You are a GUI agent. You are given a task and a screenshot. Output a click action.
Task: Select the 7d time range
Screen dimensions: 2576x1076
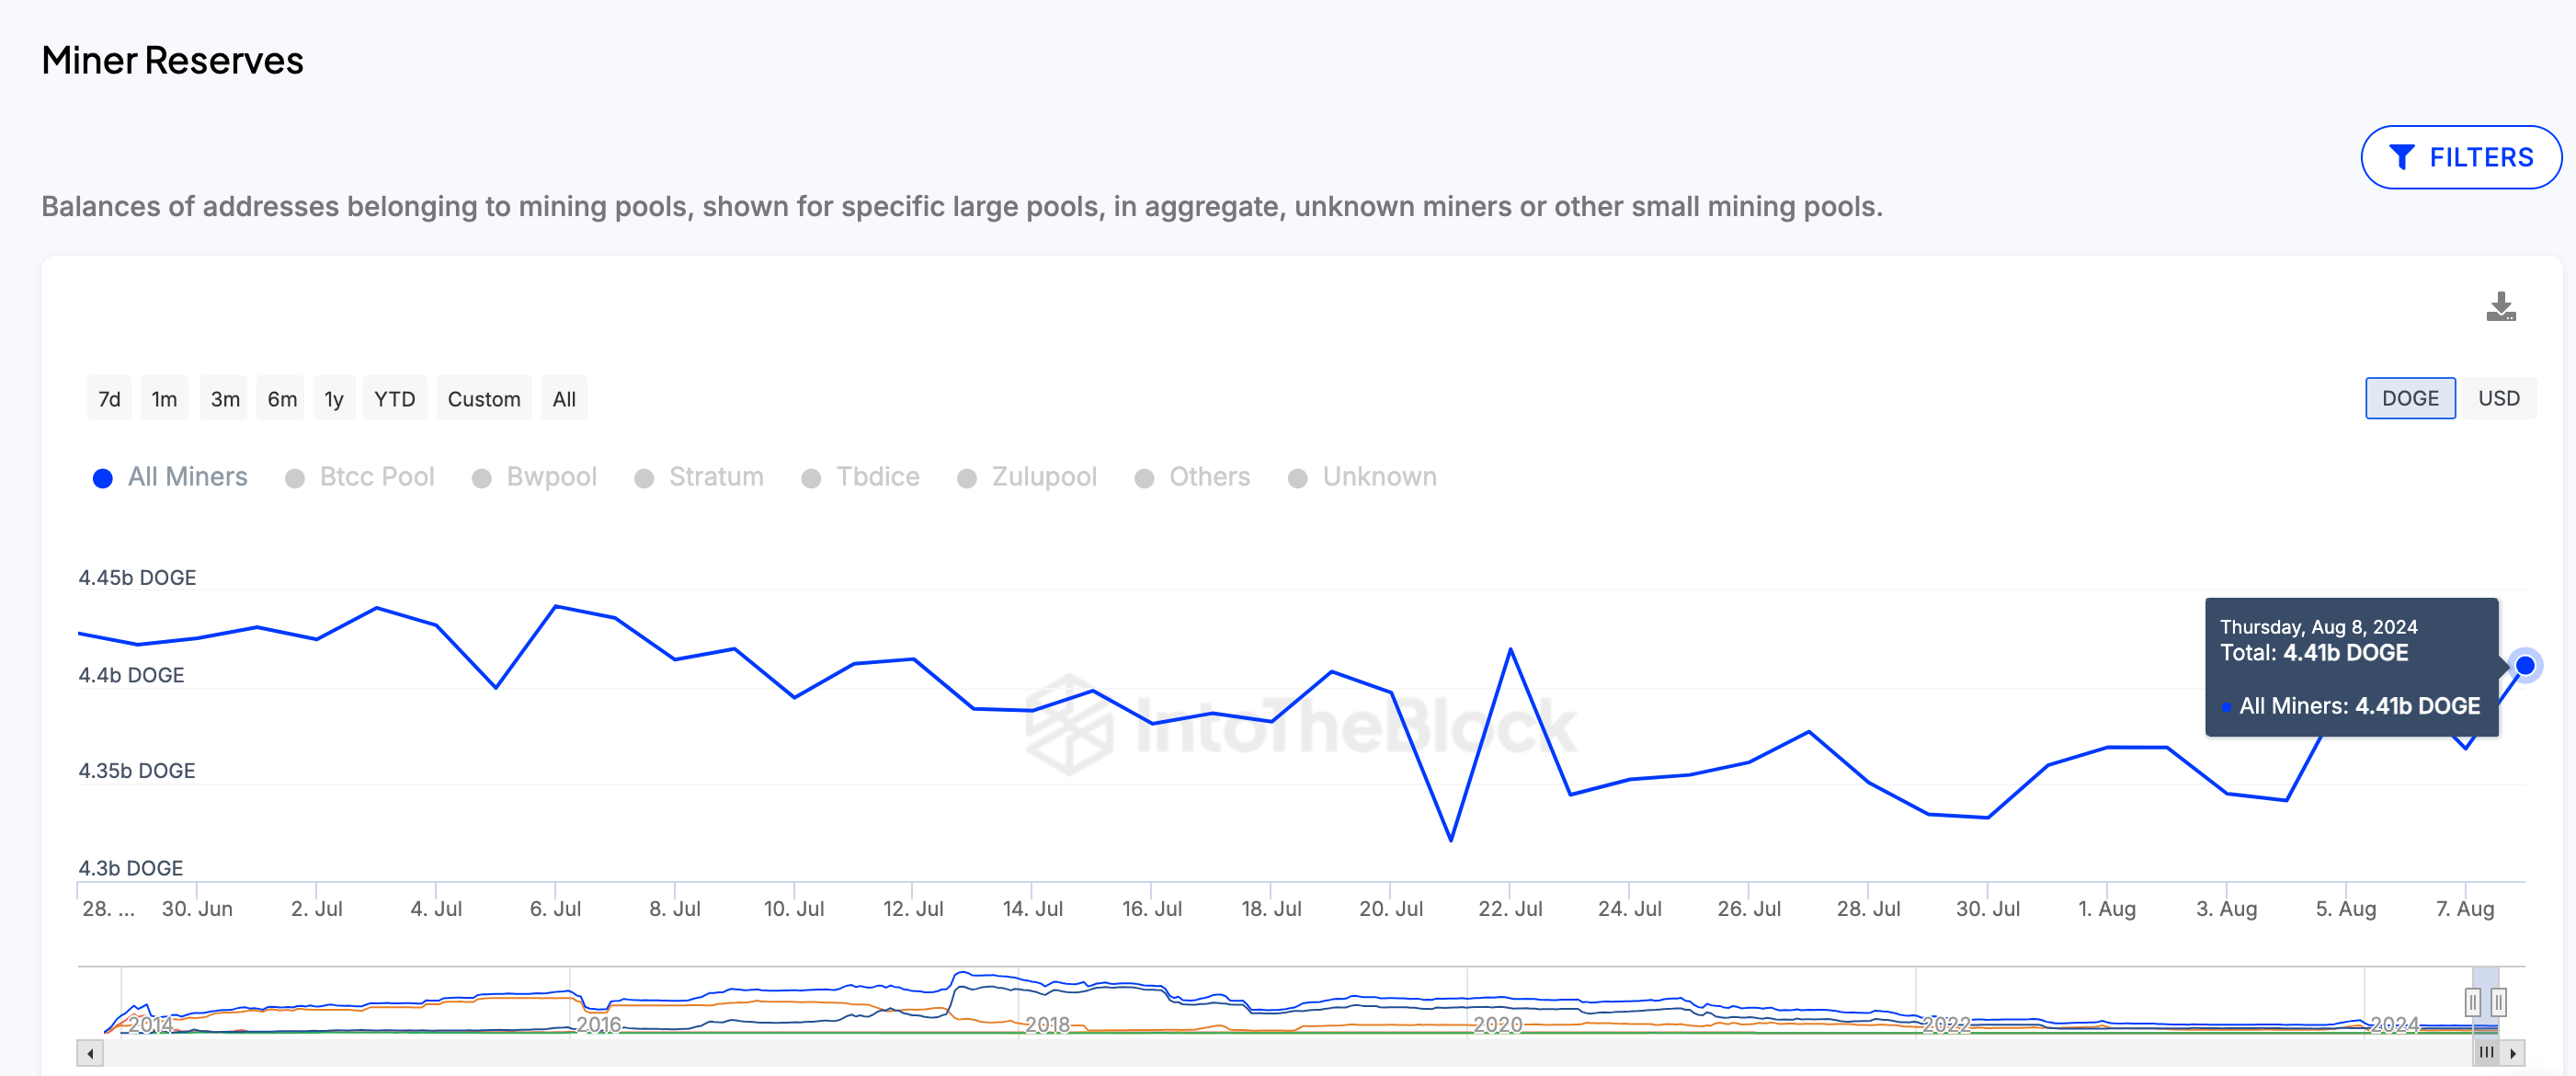108,397
